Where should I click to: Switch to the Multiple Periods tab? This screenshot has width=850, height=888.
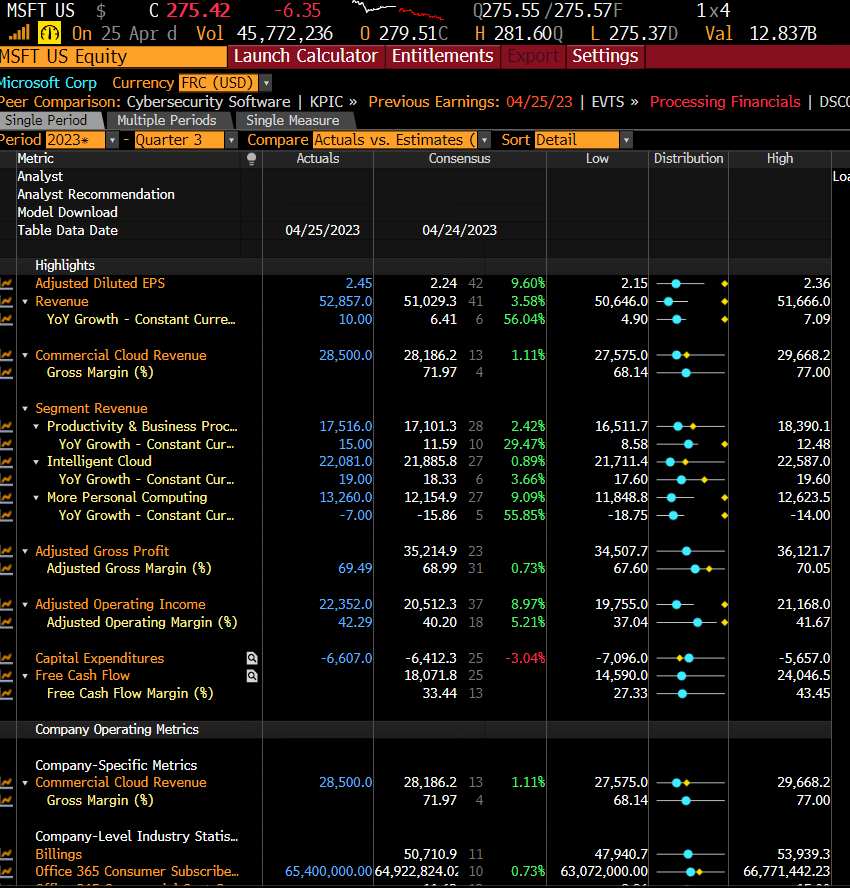tap(168, 121)
